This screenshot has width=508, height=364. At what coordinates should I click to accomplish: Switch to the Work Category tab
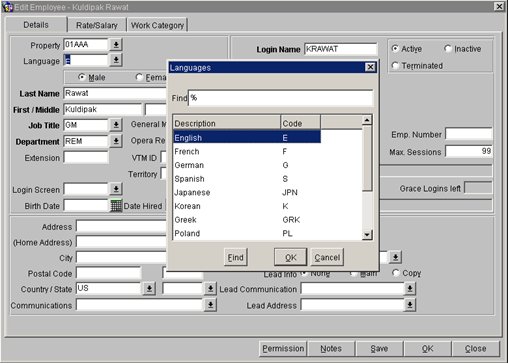point(157,25)
